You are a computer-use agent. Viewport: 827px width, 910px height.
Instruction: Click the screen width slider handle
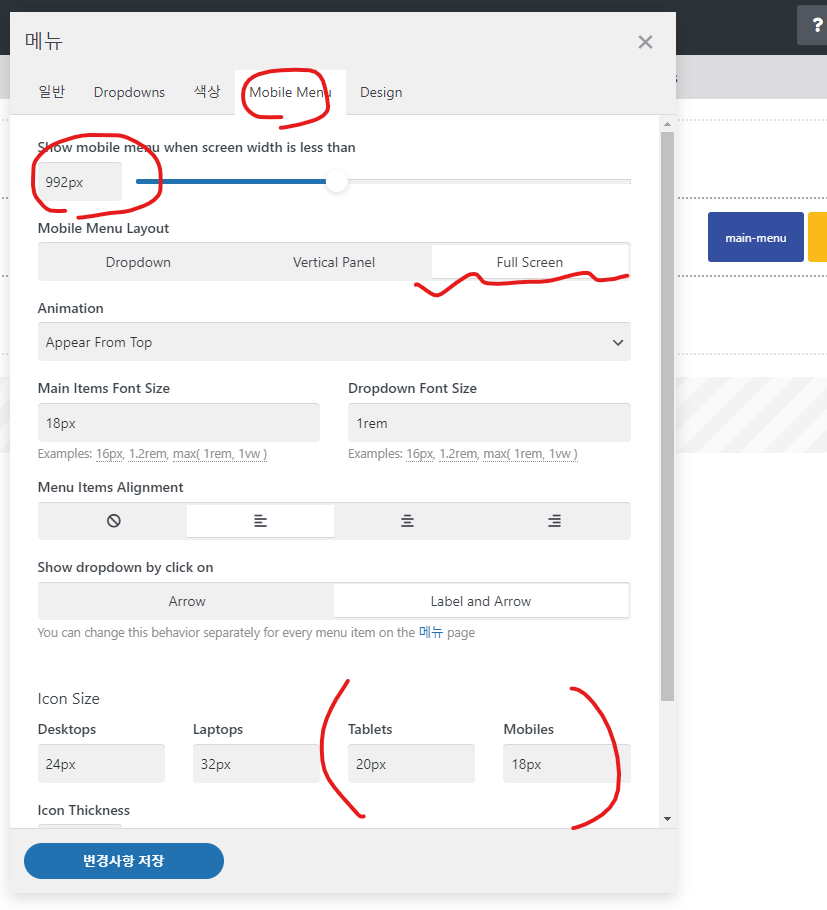click(336, 182)
